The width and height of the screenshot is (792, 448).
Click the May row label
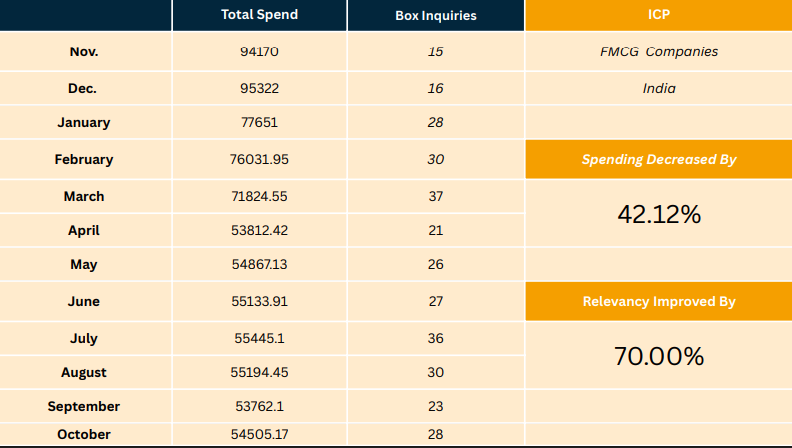point(85,265)
